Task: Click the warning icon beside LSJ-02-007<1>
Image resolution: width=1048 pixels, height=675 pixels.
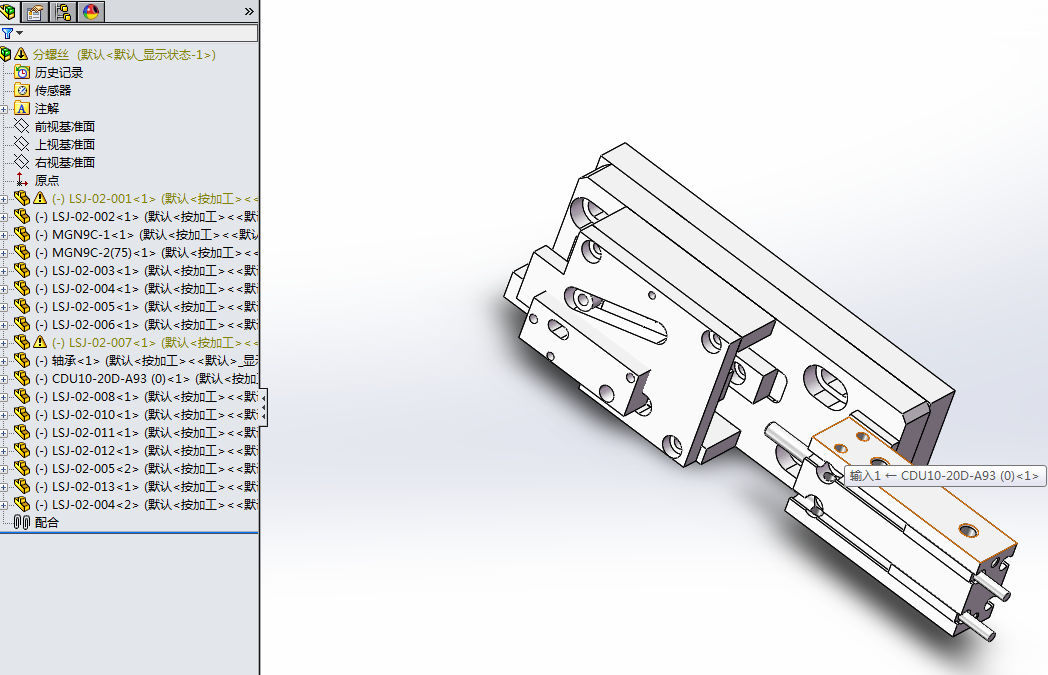Action: click(40, 342)
